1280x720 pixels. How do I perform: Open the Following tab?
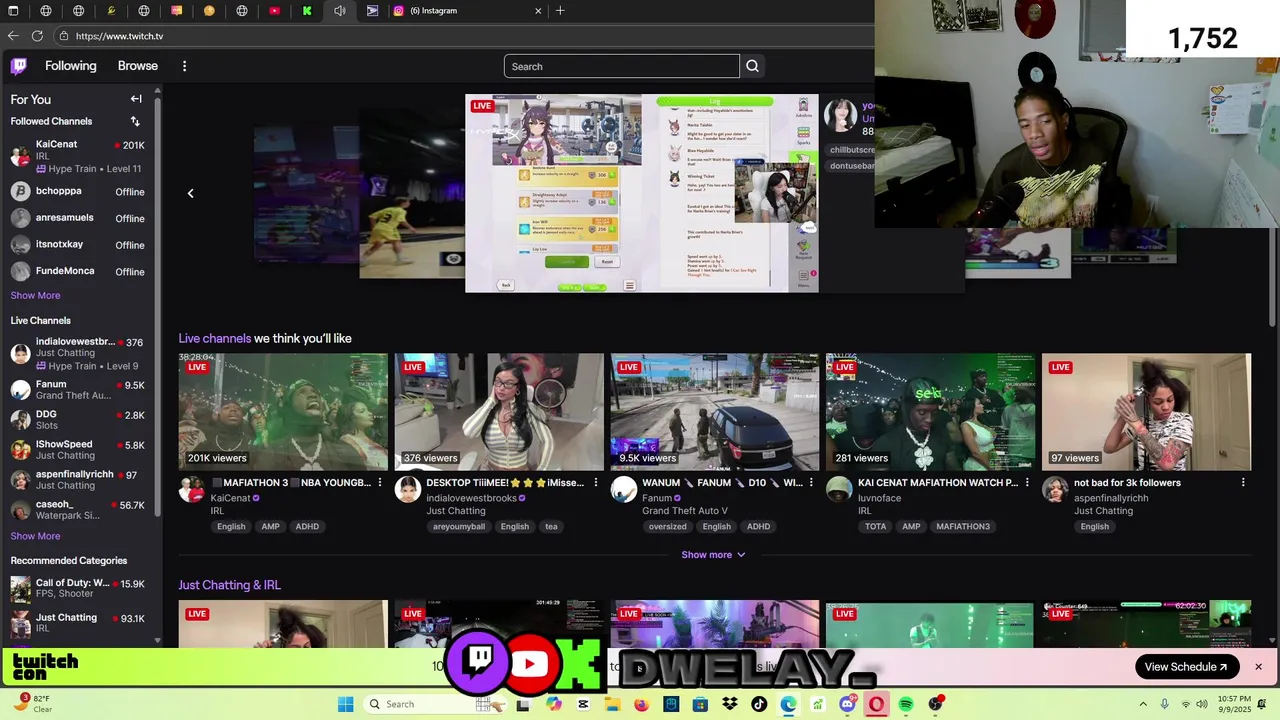click(71, 66)
